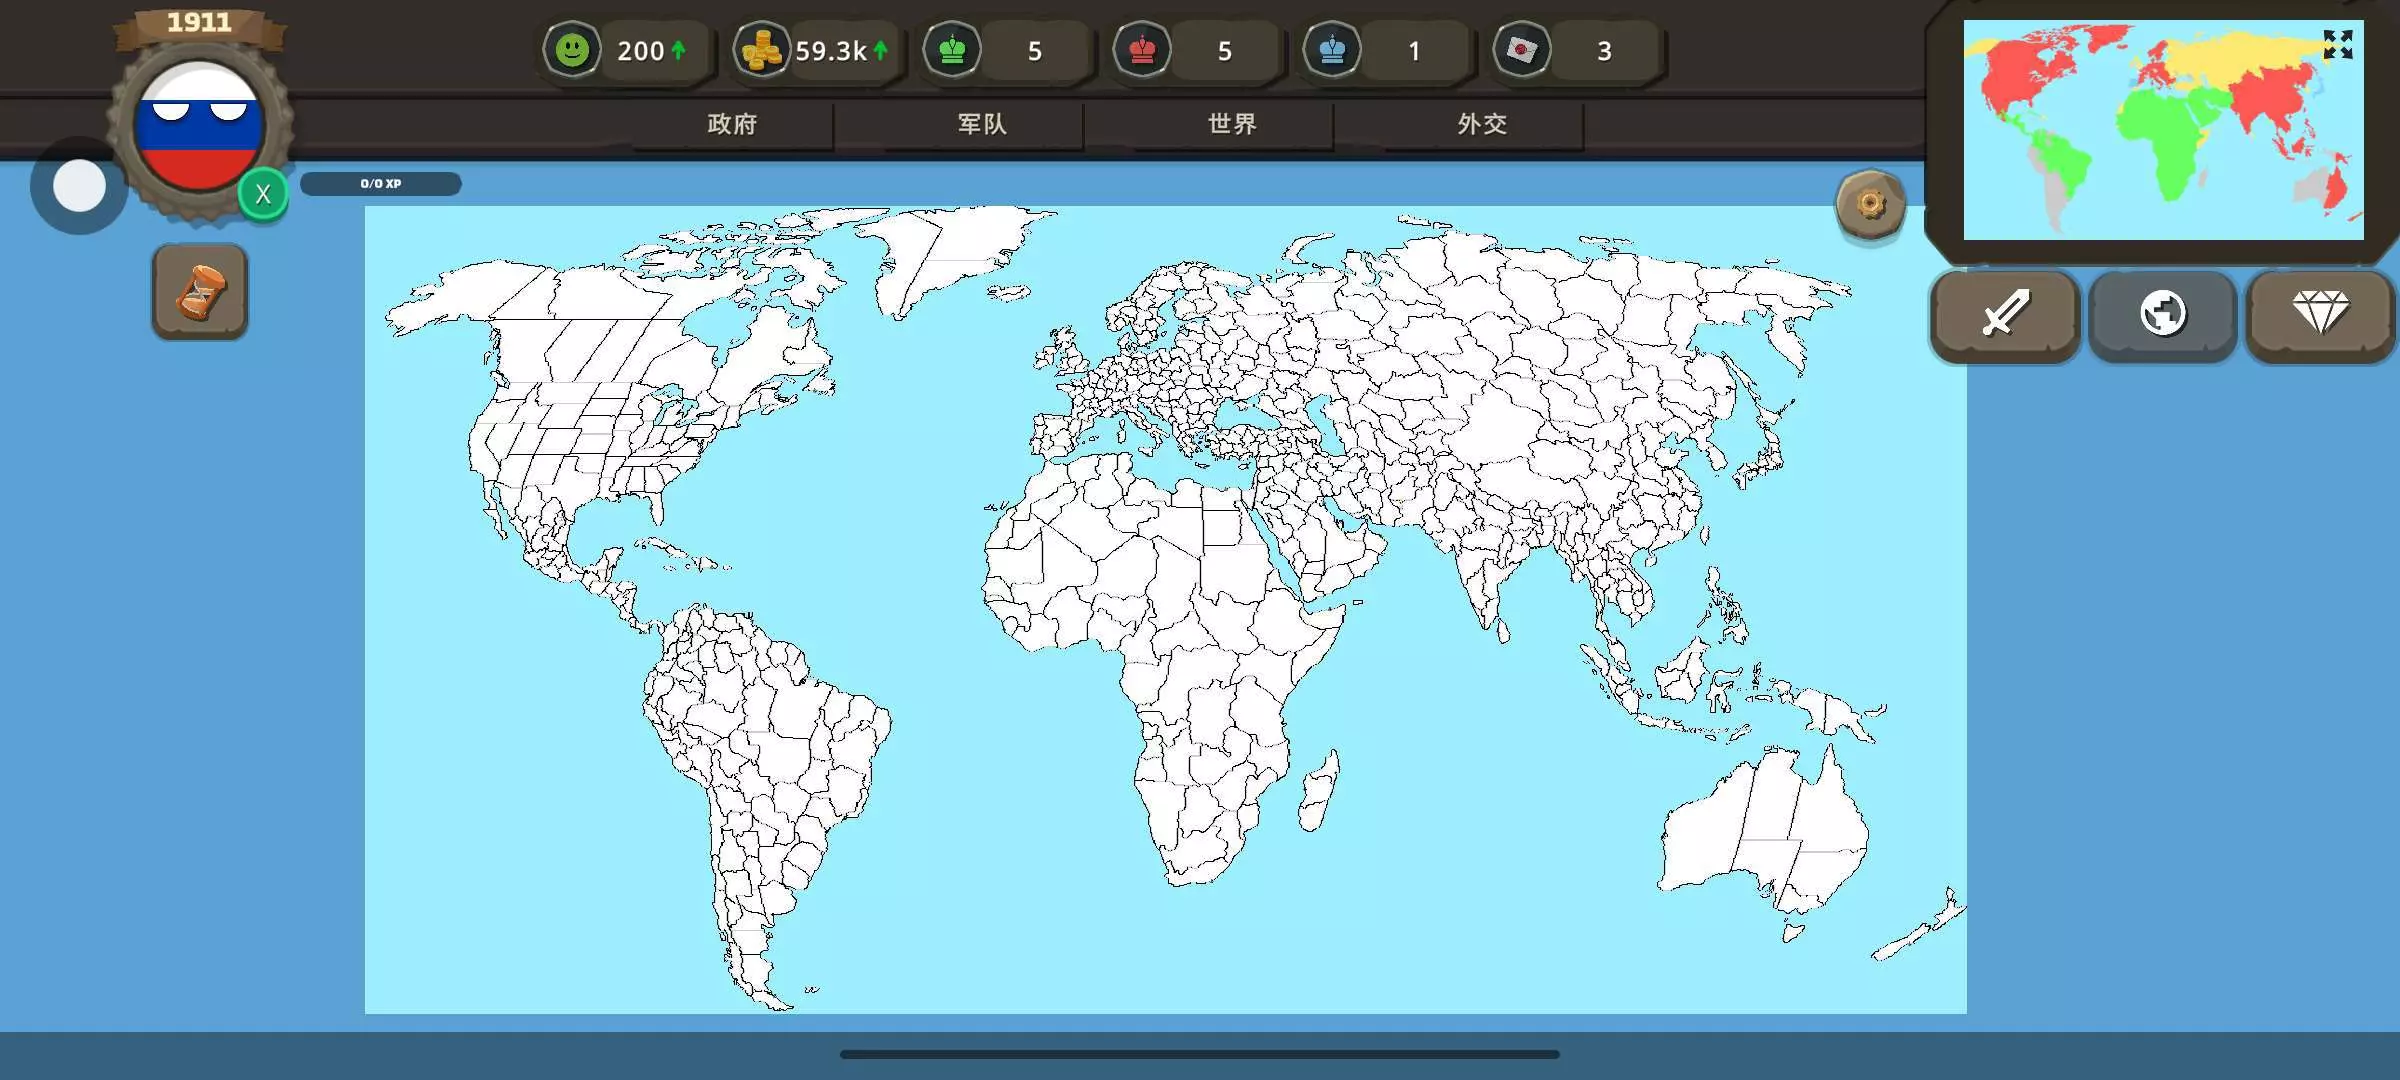
Task: Click the hourglass next-turn icon
Action: tap(200, 292)
